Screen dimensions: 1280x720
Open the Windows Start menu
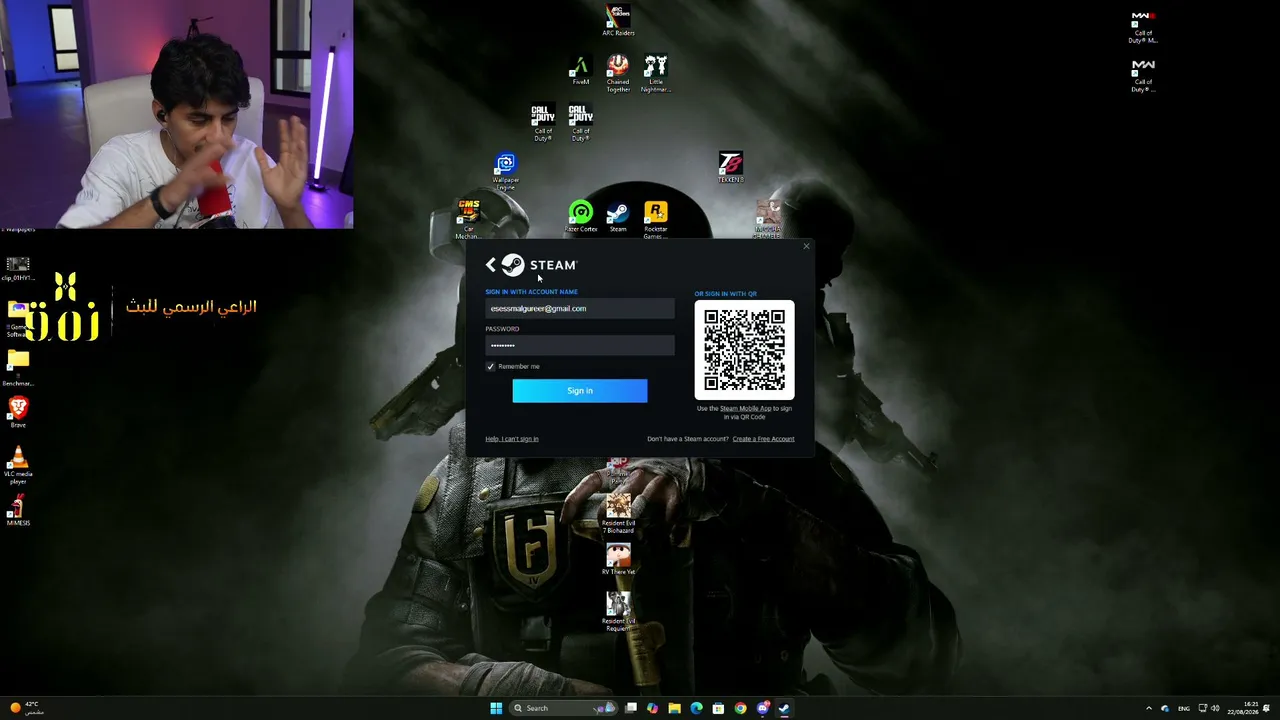[496, 709]
